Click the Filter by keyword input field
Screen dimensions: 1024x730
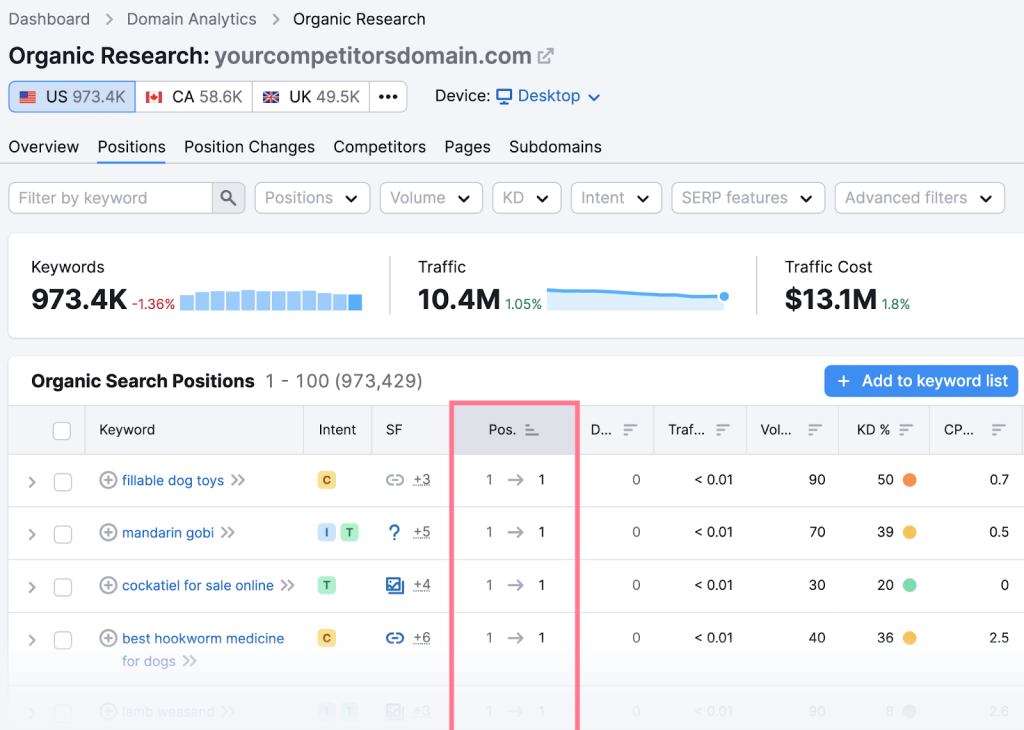110,198
